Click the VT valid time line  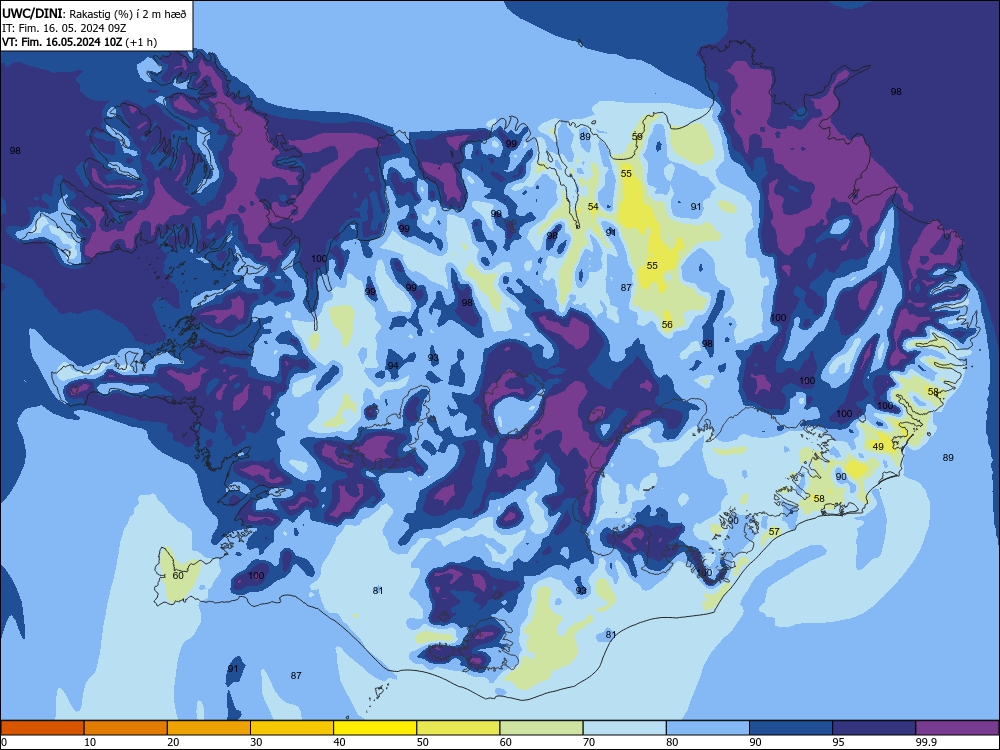(x=79, y=42)
